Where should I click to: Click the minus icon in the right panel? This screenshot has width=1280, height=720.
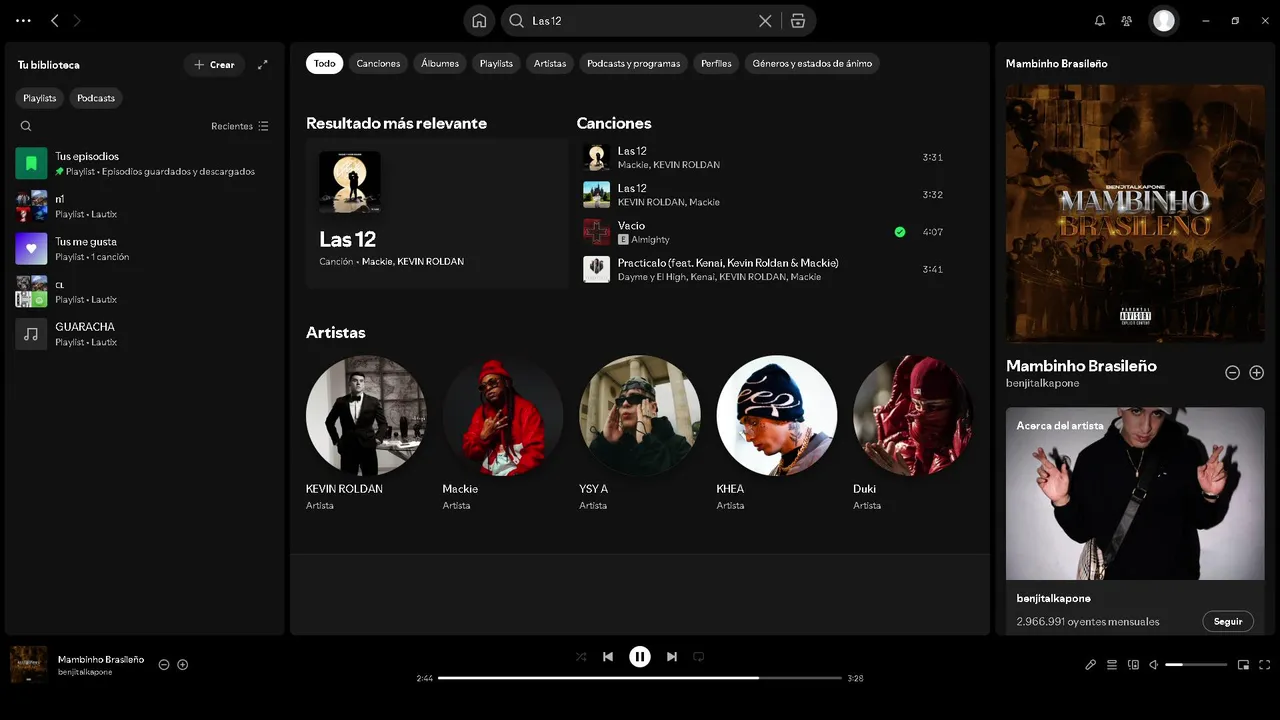click(x=1233, y=373)
